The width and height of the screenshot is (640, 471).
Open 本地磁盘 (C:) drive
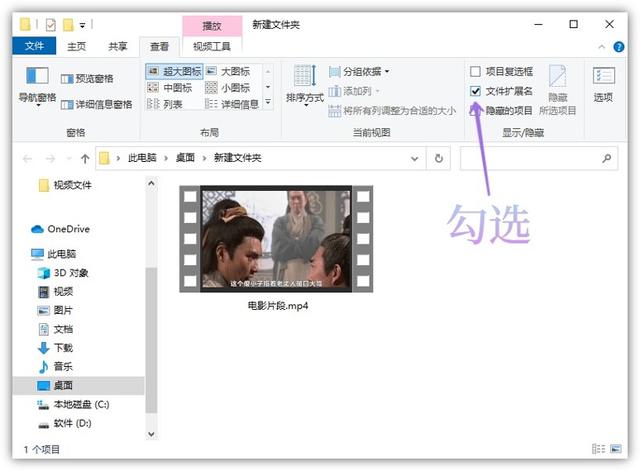73,404
